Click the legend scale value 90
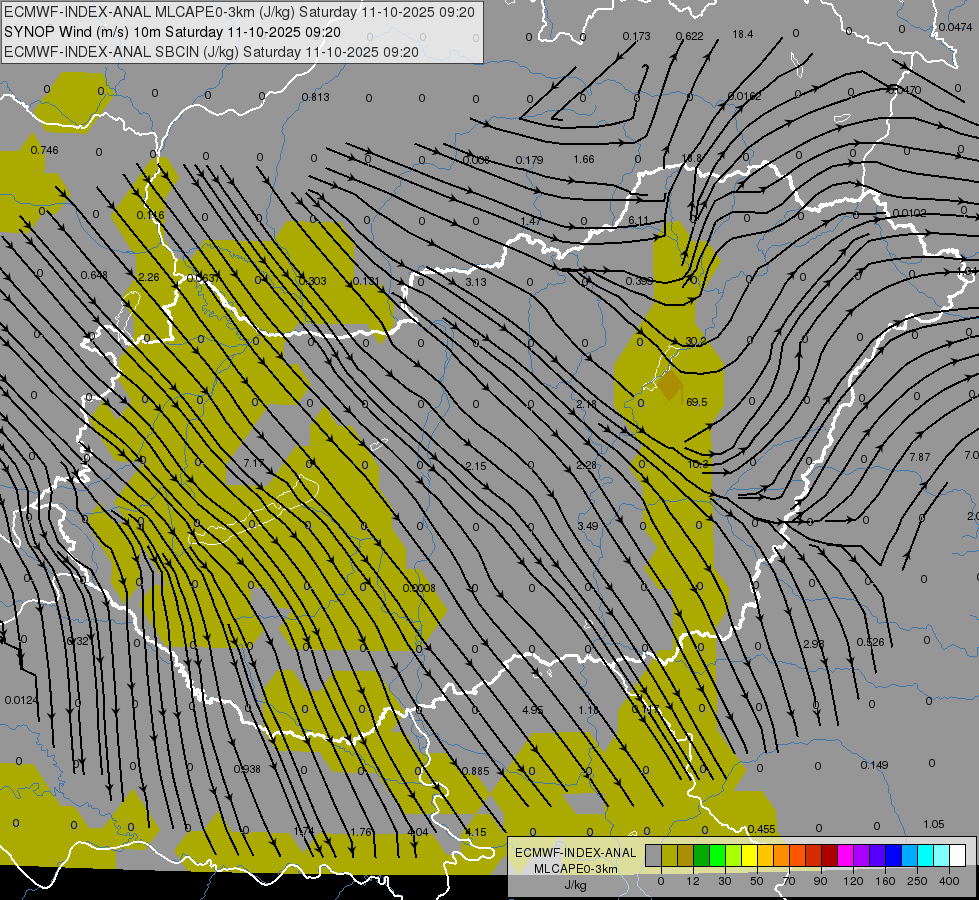 (x=820, y=881)
